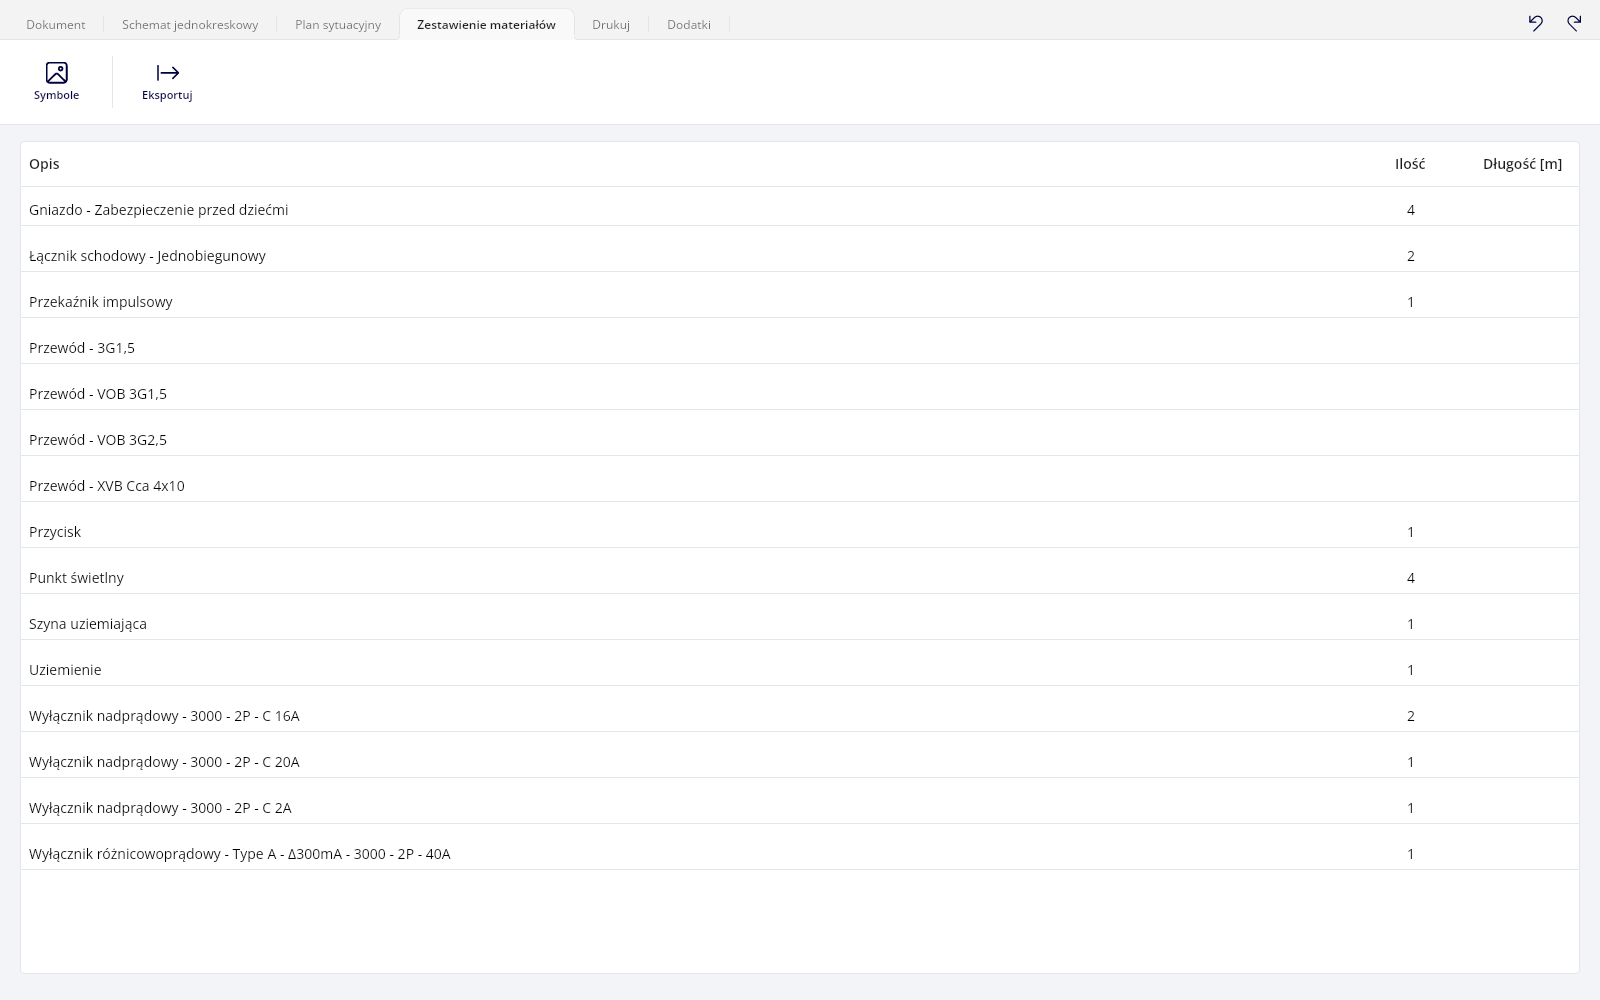Switch to the Dodatki tab
This screenshot has height=1000, width=1600.
tap(689, 24)
